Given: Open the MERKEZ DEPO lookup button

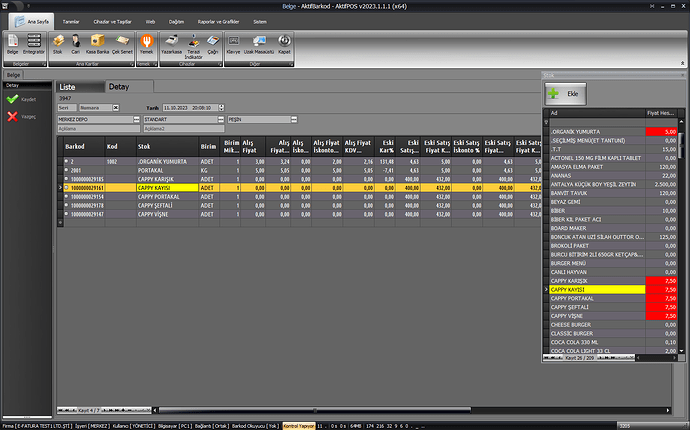Looking at the screenshot, I should click(x=136, y=119).
